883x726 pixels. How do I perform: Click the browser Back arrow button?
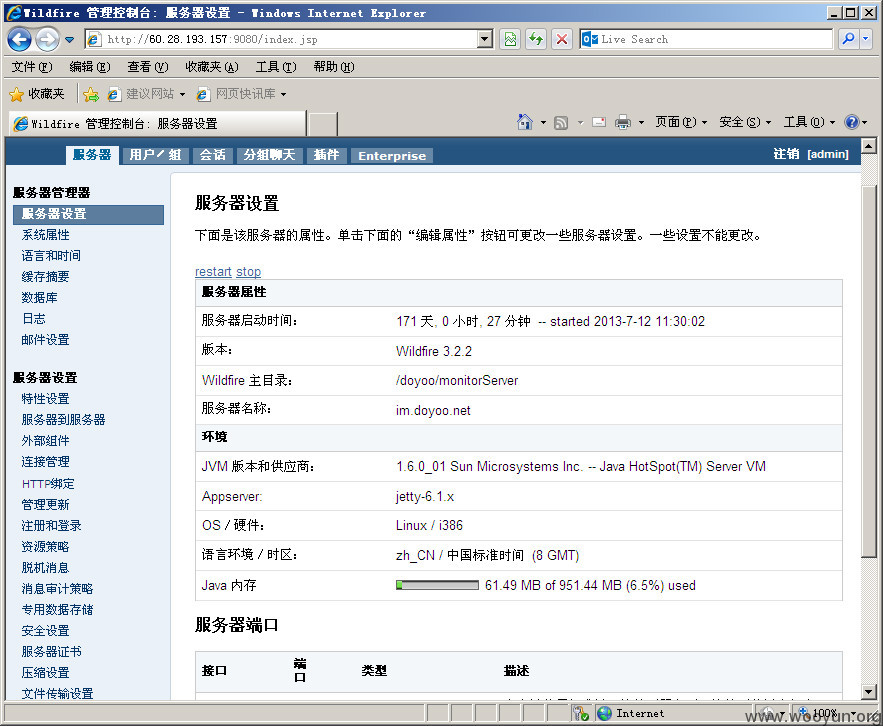[19, 39]
